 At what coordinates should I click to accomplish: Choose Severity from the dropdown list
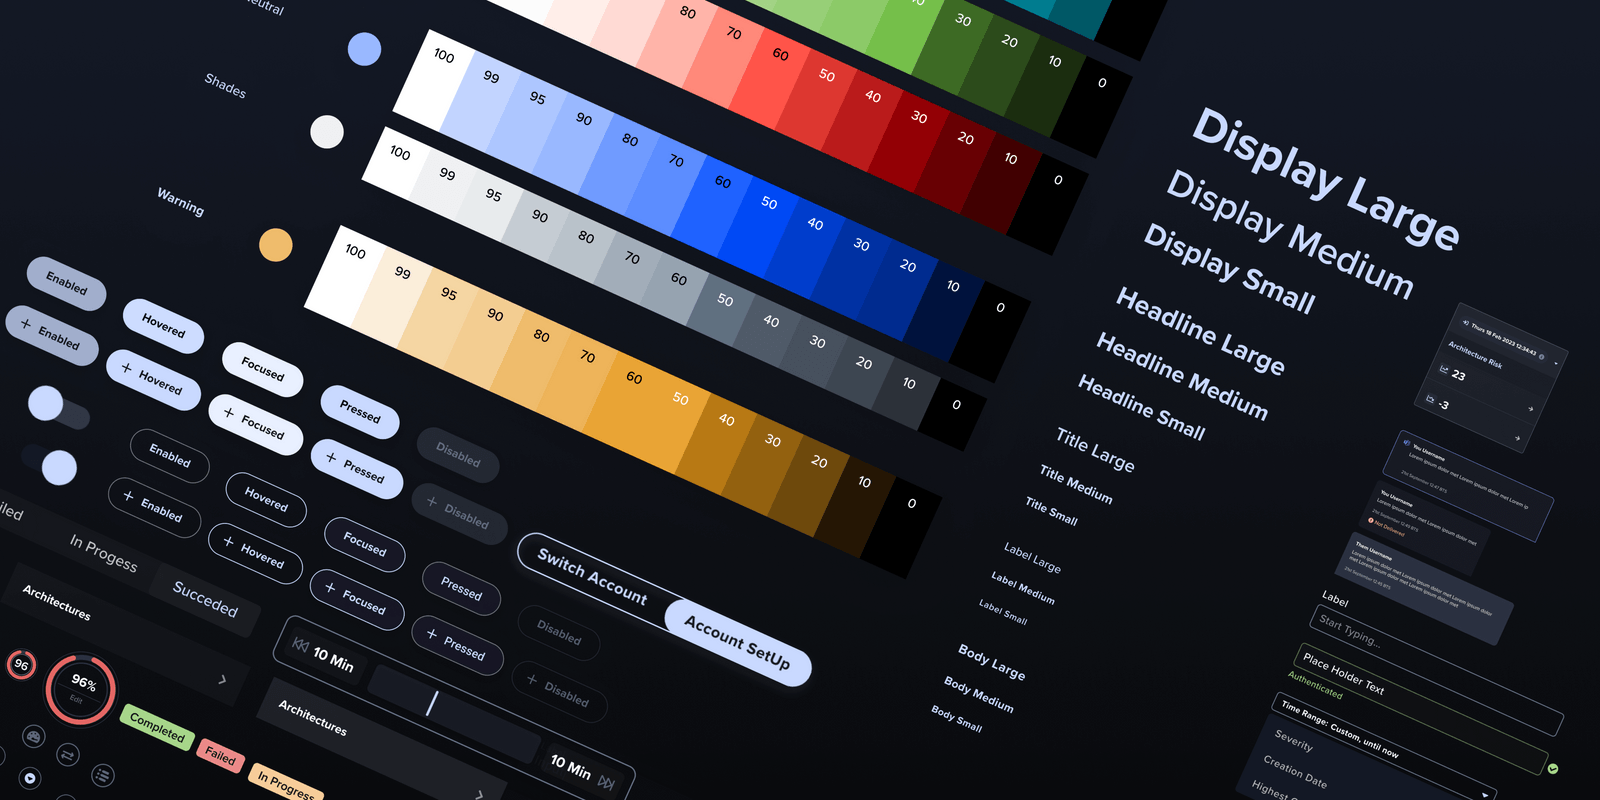pyautogui.click(x=1294, y=741)
